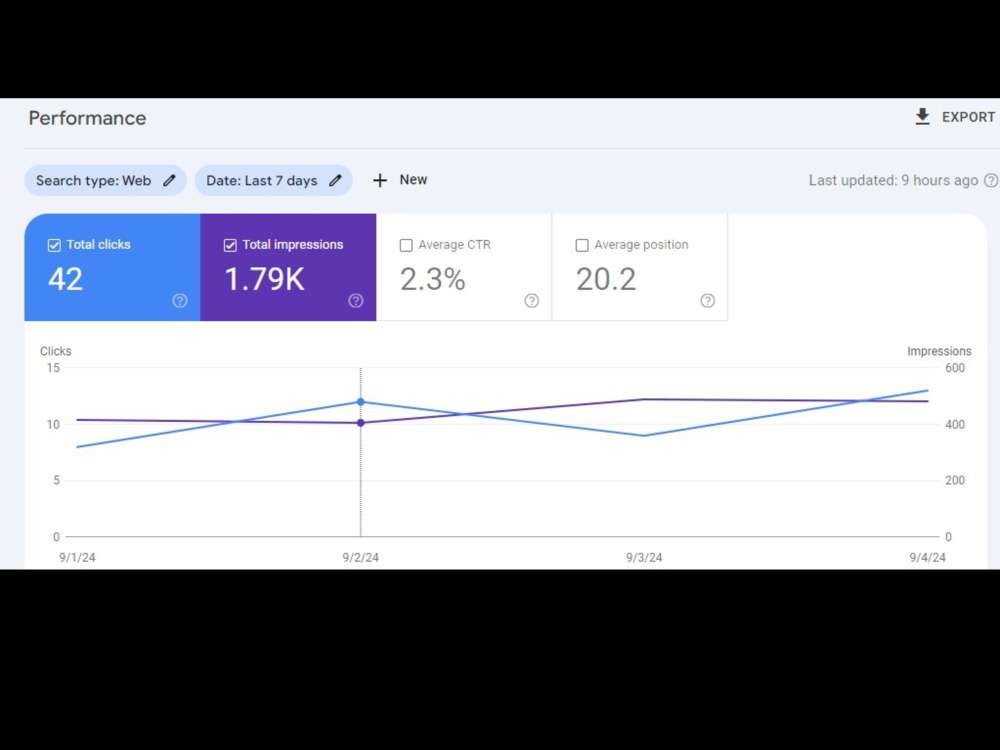Uncheck the Total impressions checkbox
Viewport: 1000px width, 750px height.
tap(230, 245)
